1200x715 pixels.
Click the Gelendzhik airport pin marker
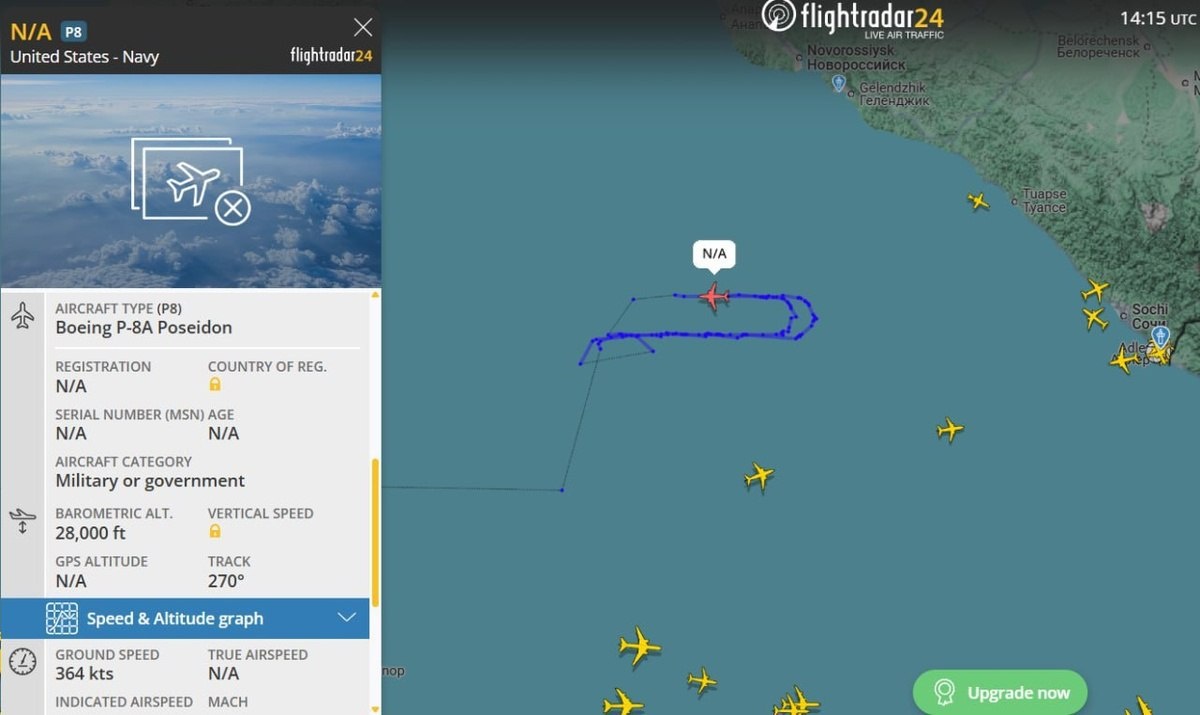(x=839, y=83)
